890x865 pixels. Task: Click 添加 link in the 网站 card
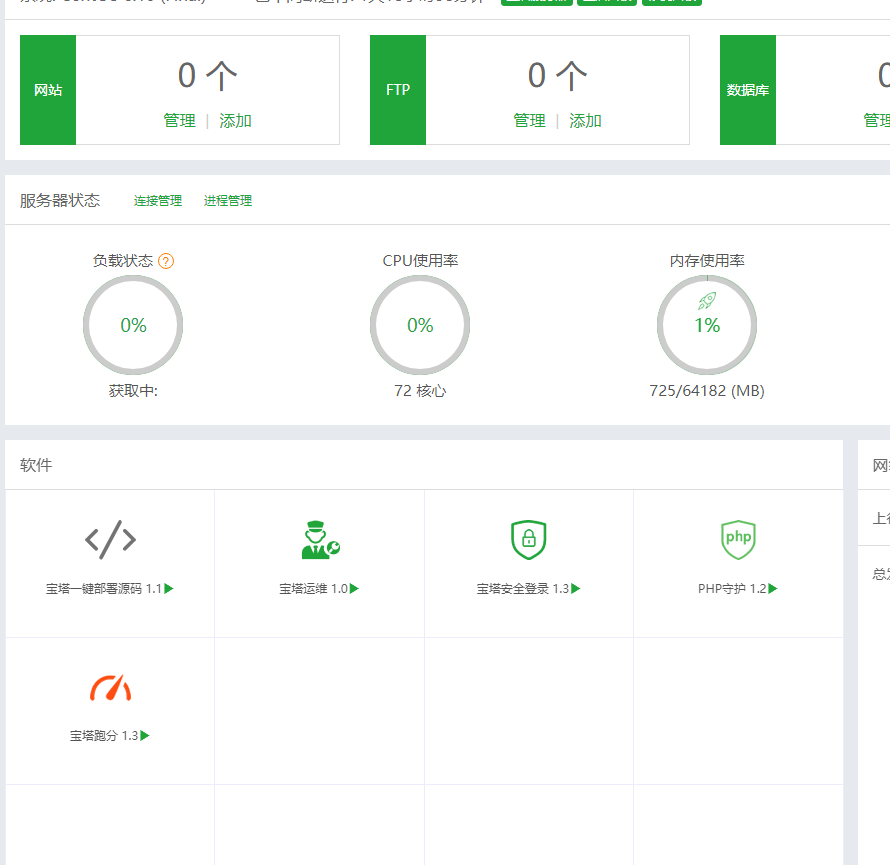(x=235, y=120)
